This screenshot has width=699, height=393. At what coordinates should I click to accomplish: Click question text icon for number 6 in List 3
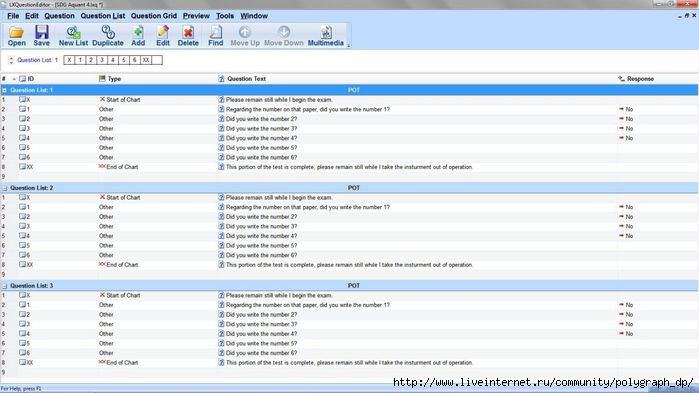tap(221, 353)
